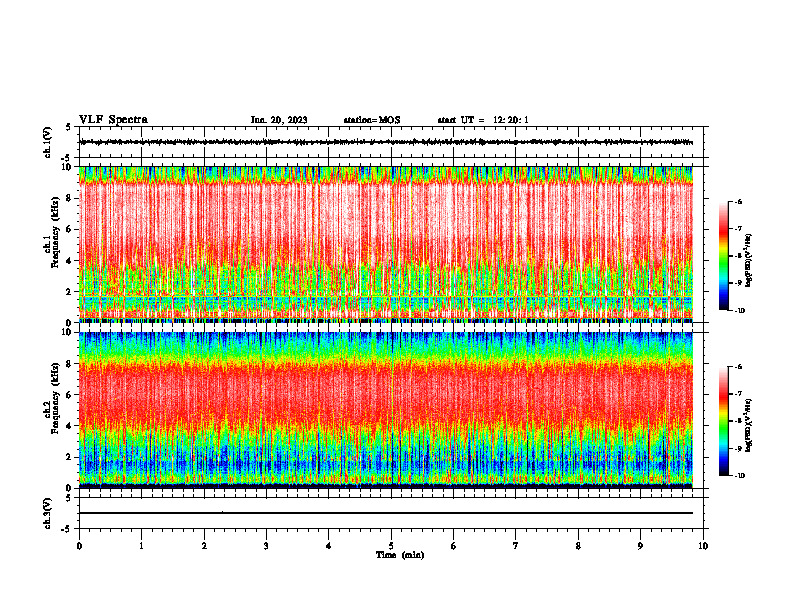Click the 6 kHz tick on ch.2 frequency axis
The image size is (792, 612).
[71, 395]
